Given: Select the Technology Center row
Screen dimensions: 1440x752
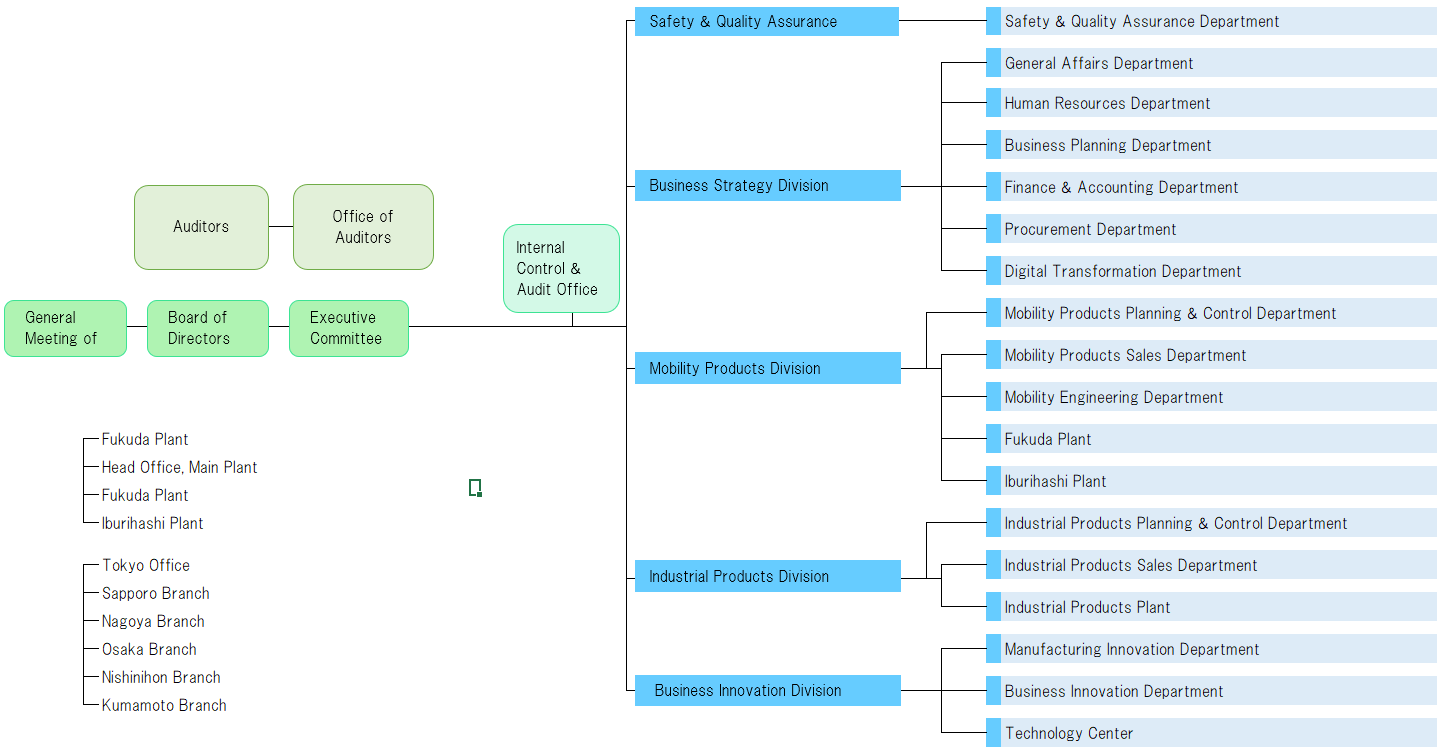Looking at the screenshot, I should pos(1069,733).
